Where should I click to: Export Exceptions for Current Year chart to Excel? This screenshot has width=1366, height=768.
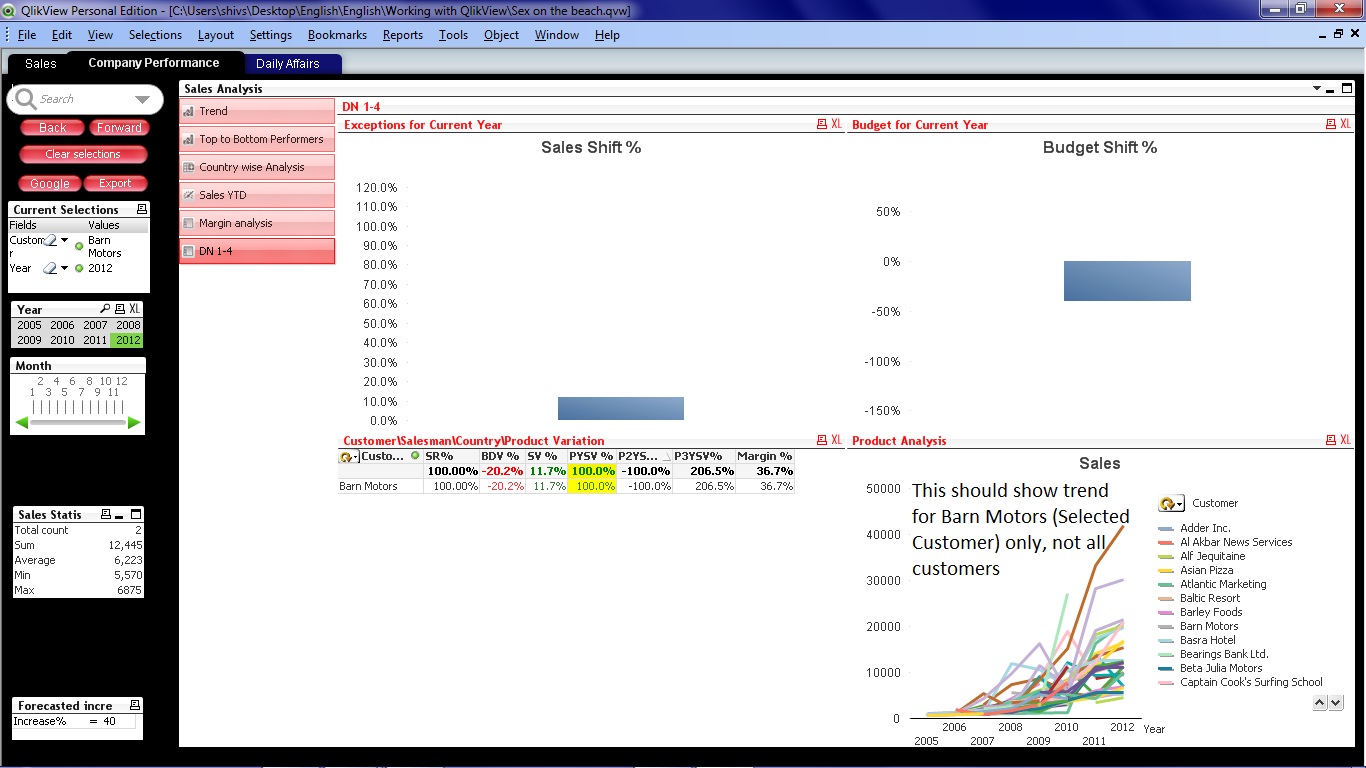pos(837,124)
